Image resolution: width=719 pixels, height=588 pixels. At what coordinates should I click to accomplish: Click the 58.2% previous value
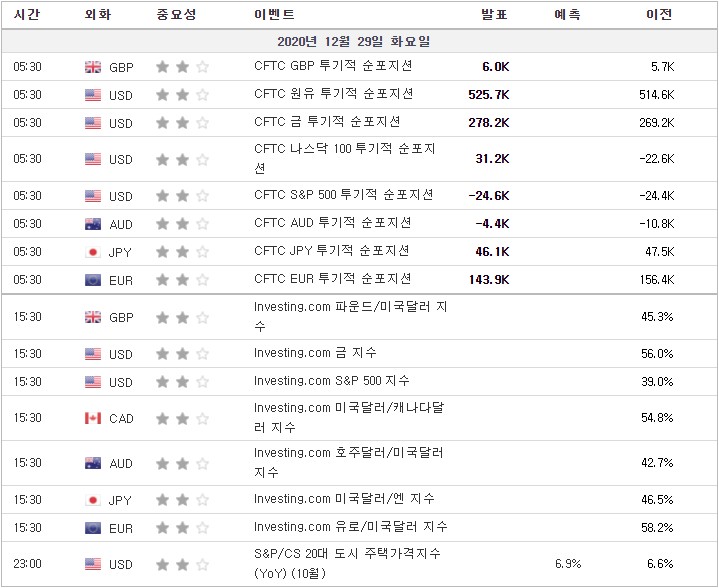[657, 528]
